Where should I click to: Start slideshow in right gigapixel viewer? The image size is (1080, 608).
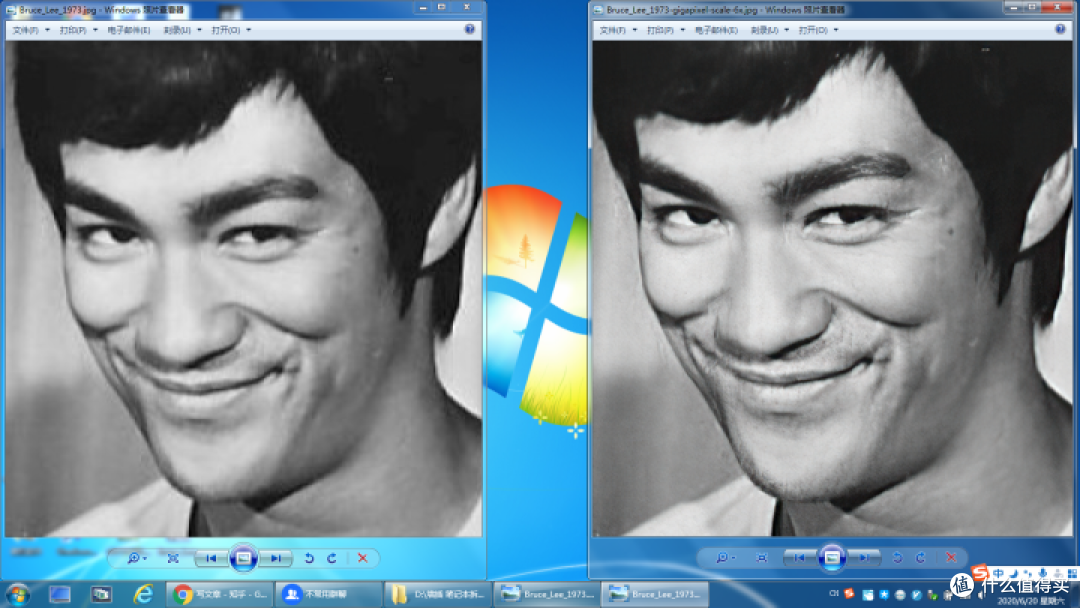[831, 558]
